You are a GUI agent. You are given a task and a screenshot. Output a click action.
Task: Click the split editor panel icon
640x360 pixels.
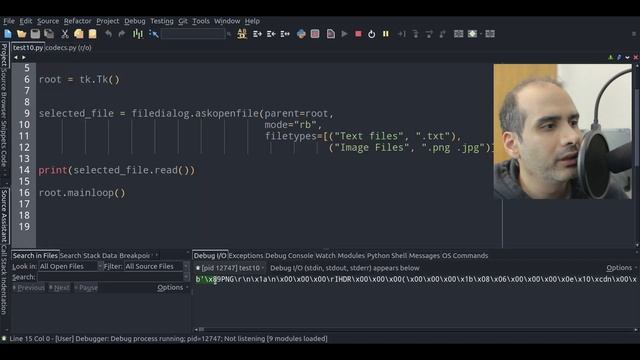point(458,34)
